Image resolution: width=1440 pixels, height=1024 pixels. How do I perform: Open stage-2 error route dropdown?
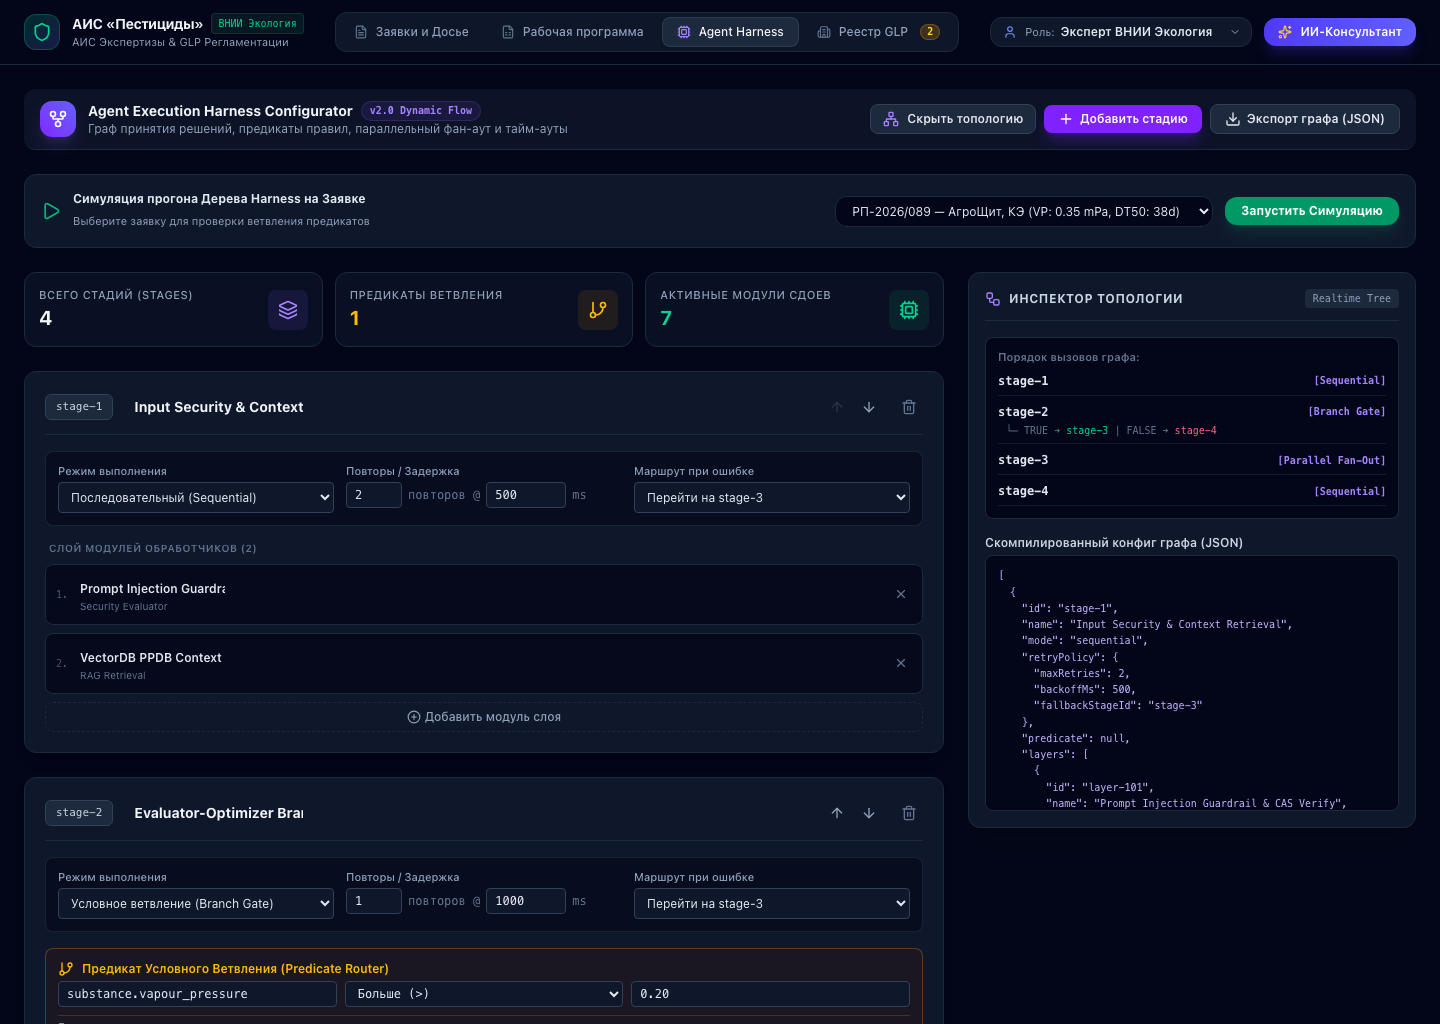(x=772, y=903)
